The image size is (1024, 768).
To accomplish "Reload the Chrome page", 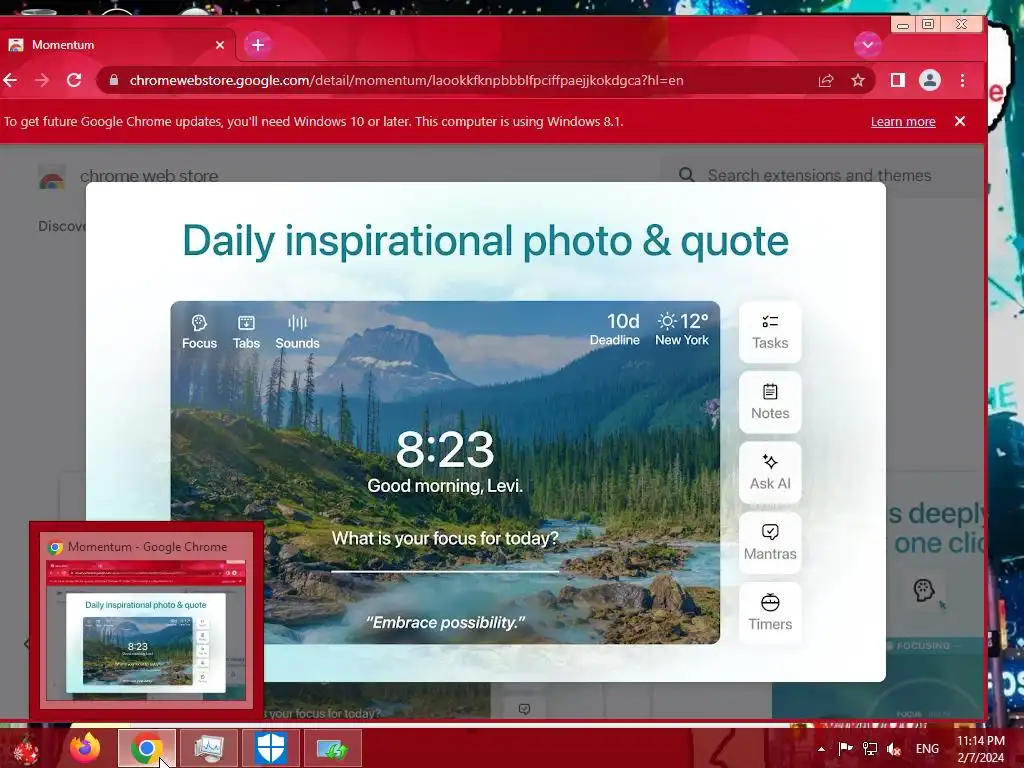I will [74, 80].
